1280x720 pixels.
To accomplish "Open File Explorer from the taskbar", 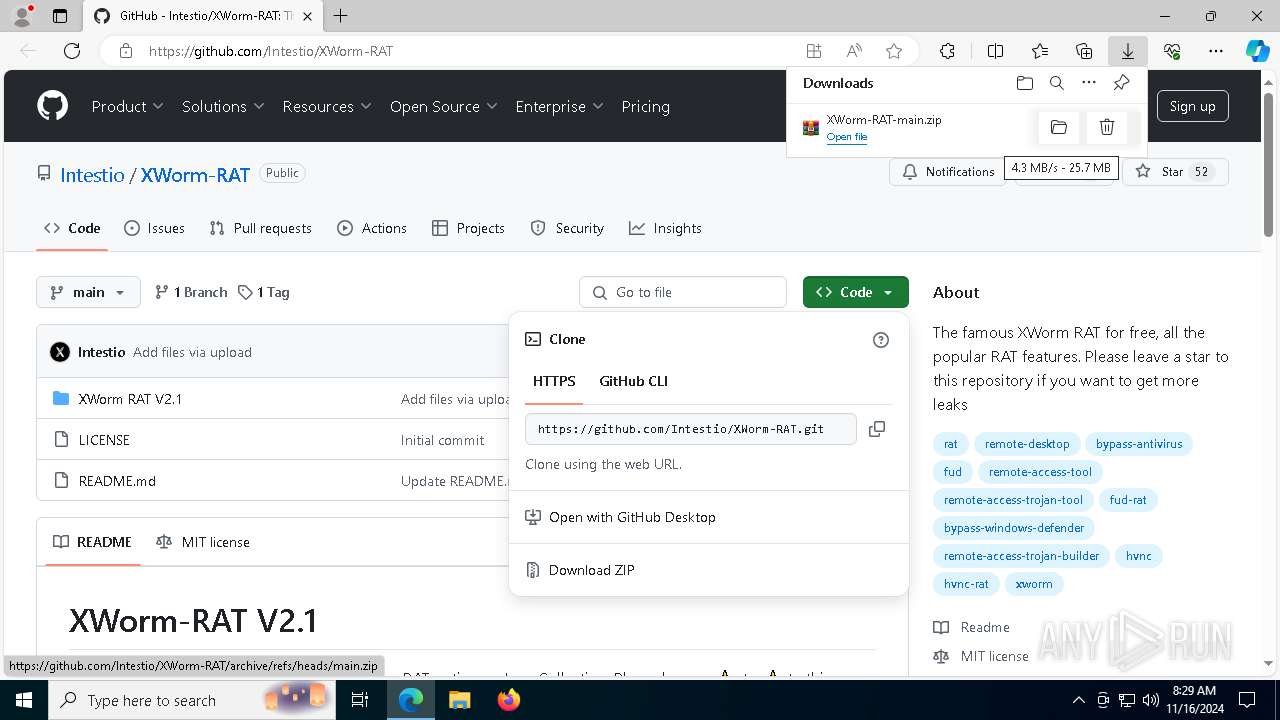I will tap(459, 700).
